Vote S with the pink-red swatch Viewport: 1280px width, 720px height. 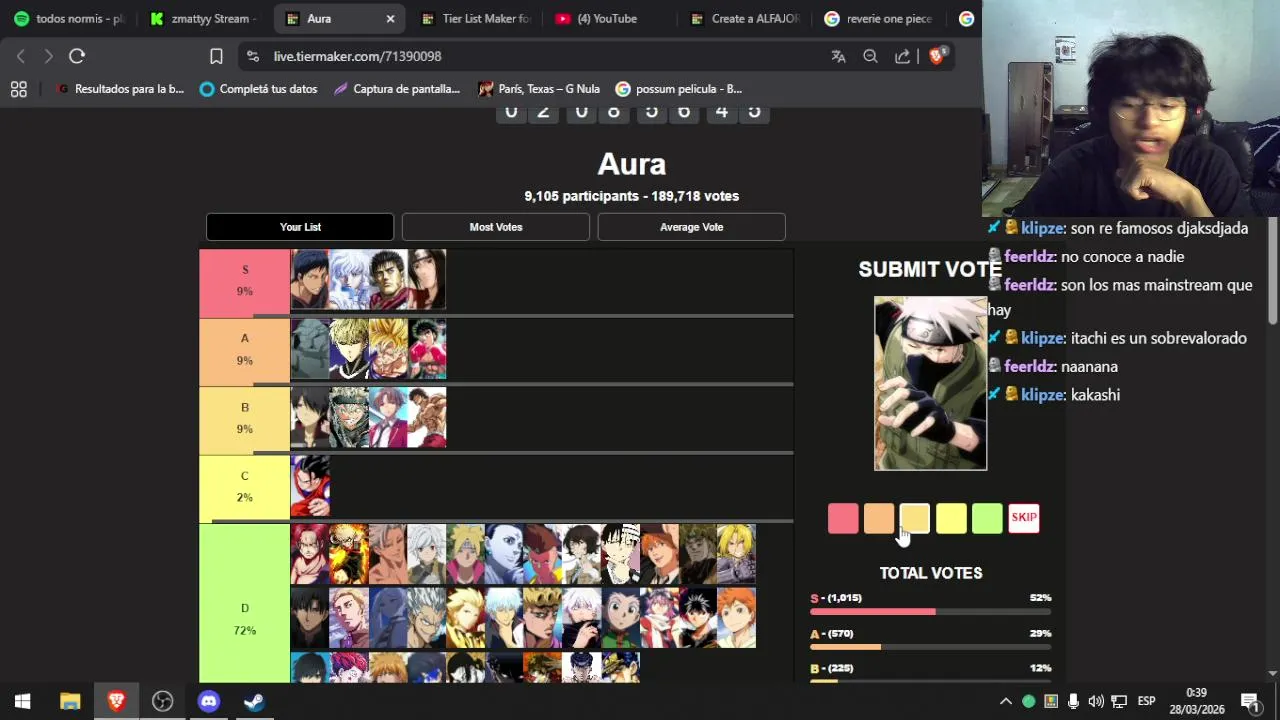(843, 518)
